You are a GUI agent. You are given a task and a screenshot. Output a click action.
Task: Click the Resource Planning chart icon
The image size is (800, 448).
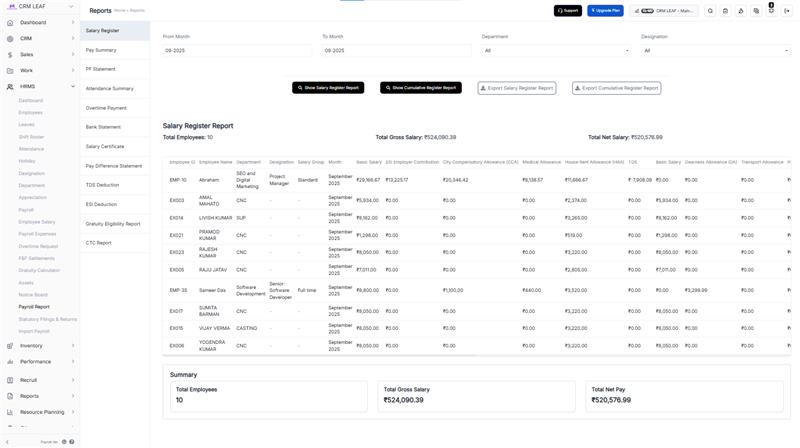pos(10,412)
